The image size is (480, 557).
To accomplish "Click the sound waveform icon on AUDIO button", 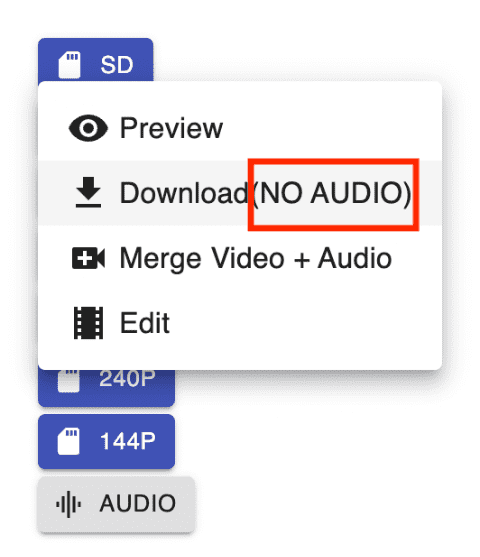I will pyautogui.click(x=68, y=504).
